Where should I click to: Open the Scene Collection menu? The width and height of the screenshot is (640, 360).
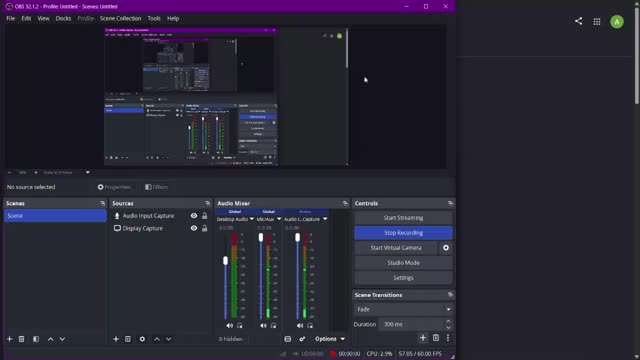[x=120, y=18]
